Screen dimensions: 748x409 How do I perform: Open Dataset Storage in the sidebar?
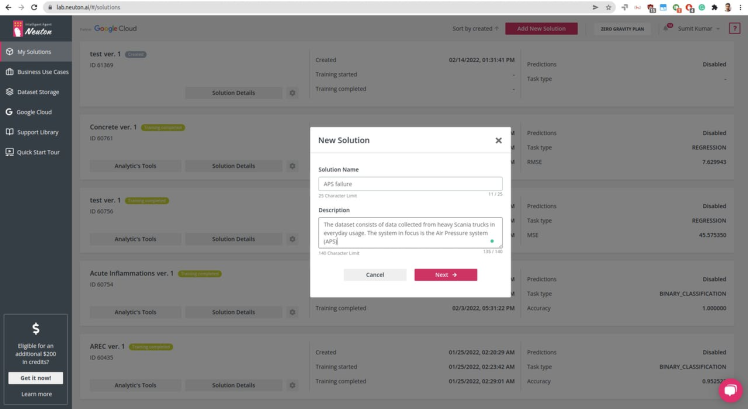click(x=36, y=92)
